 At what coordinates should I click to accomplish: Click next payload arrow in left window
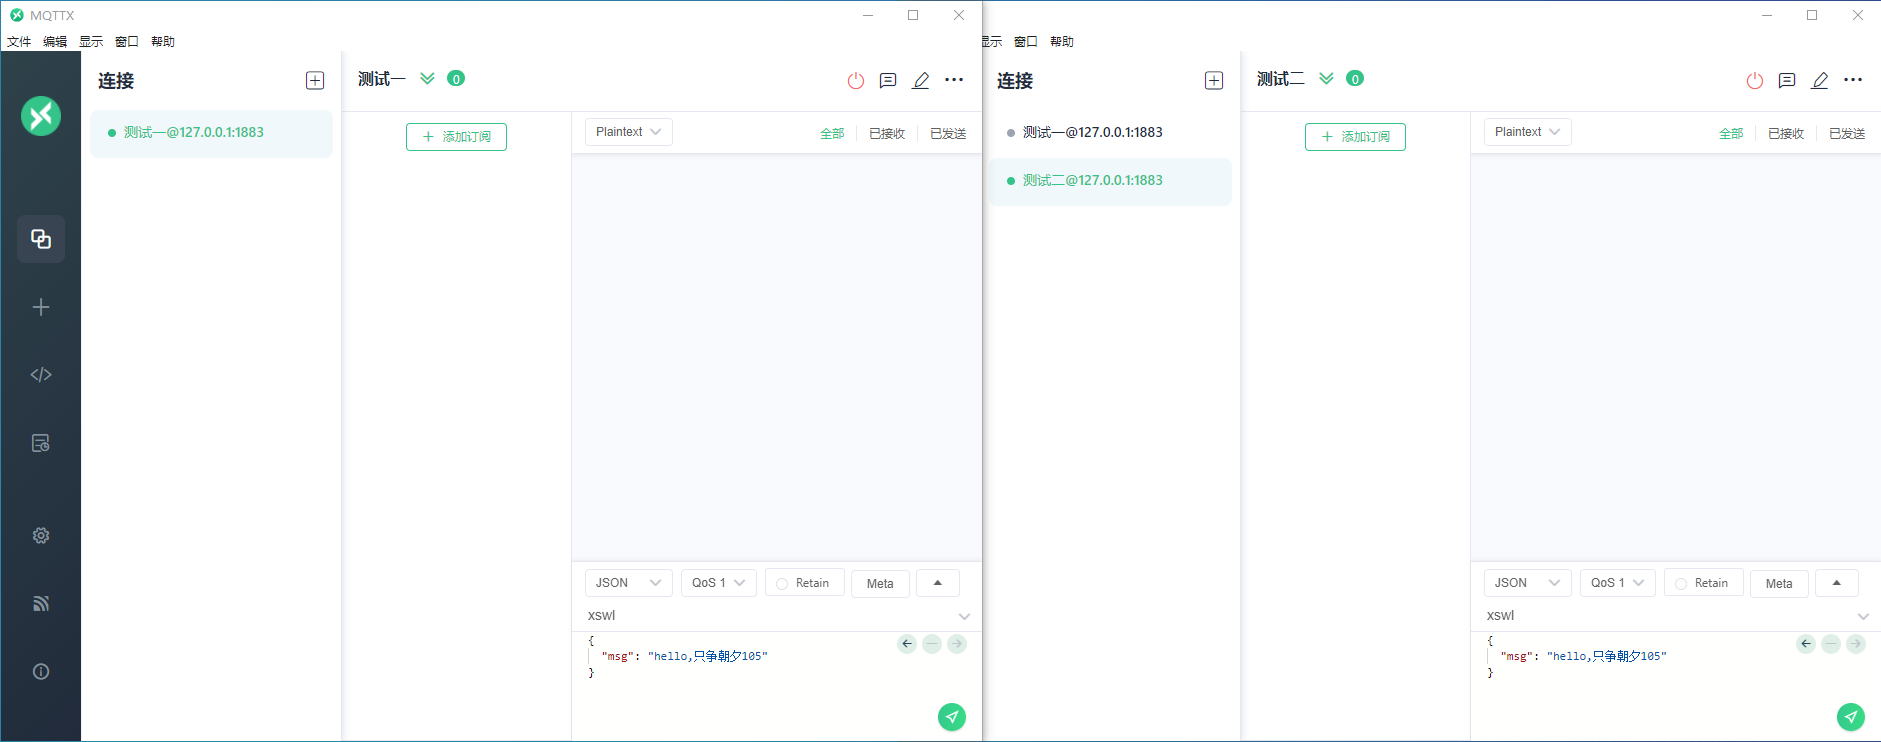pos(957,644)
